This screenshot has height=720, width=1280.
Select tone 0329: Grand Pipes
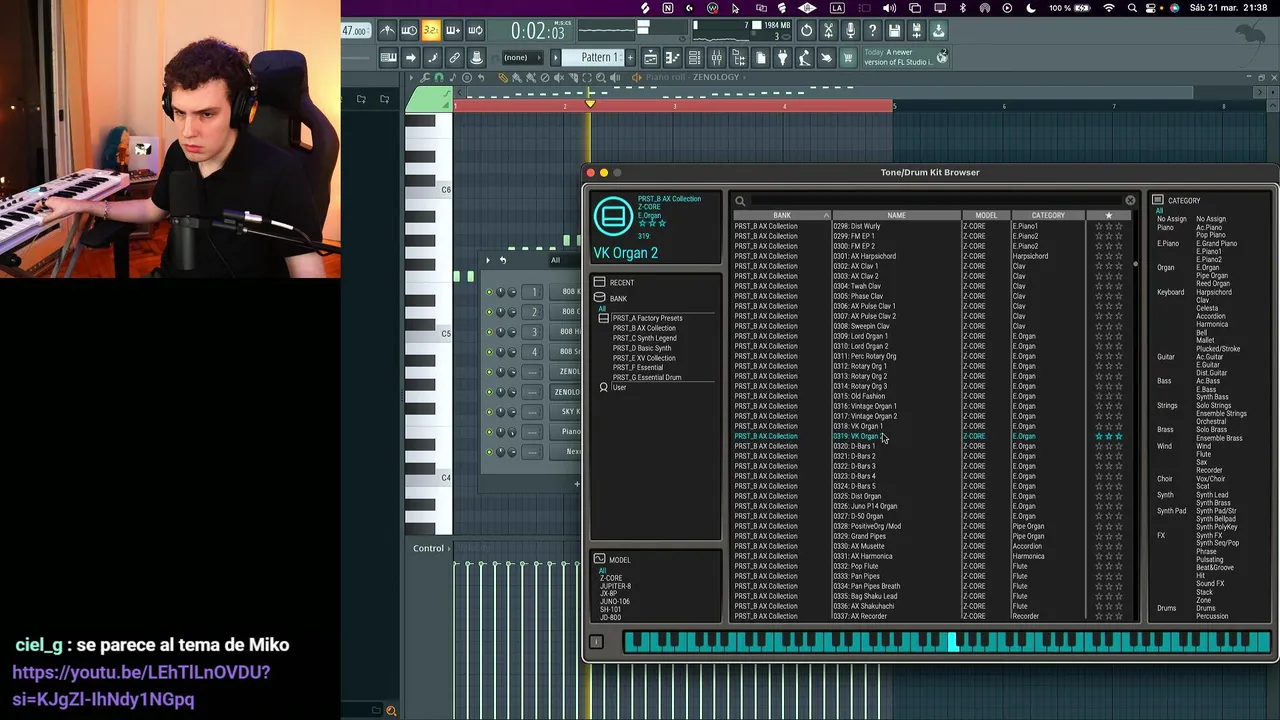pos(859,536)
